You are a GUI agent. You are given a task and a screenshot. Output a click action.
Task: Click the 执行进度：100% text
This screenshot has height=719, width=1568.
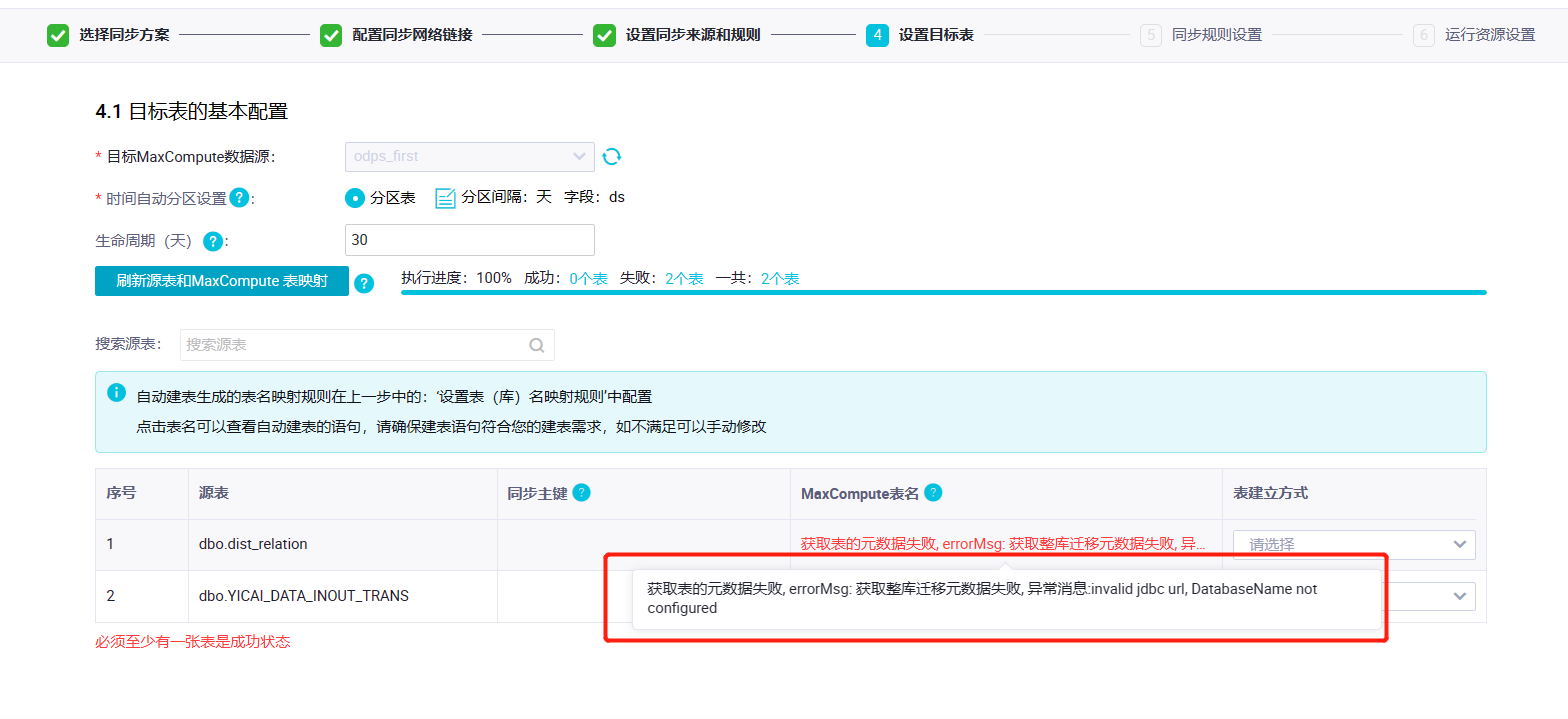click(456, 279)
